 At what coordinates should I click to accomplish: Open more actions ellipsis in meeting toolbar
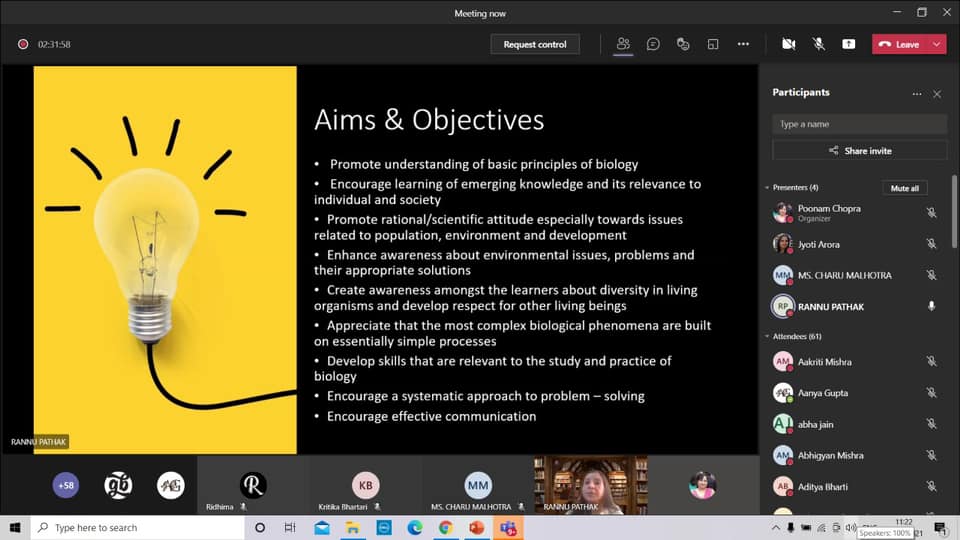[743, 44]
